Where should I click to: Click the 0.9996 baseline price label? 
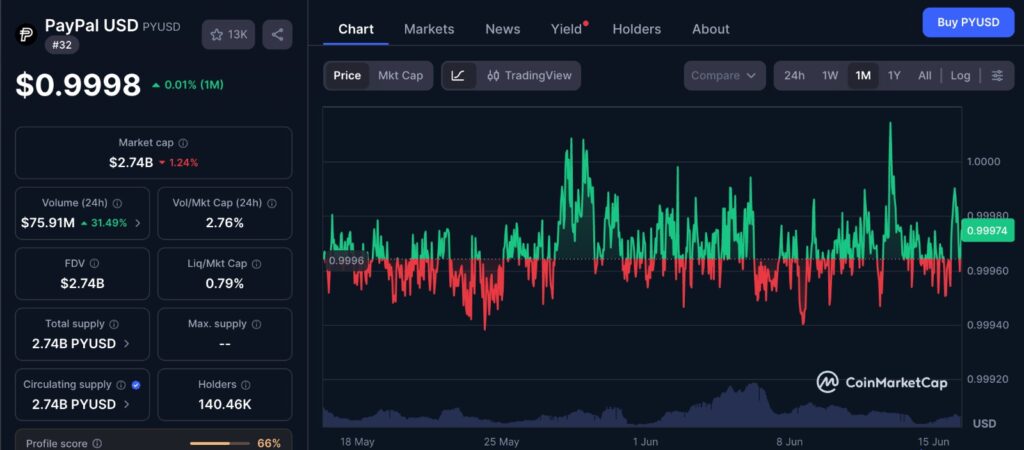point(346,260)
